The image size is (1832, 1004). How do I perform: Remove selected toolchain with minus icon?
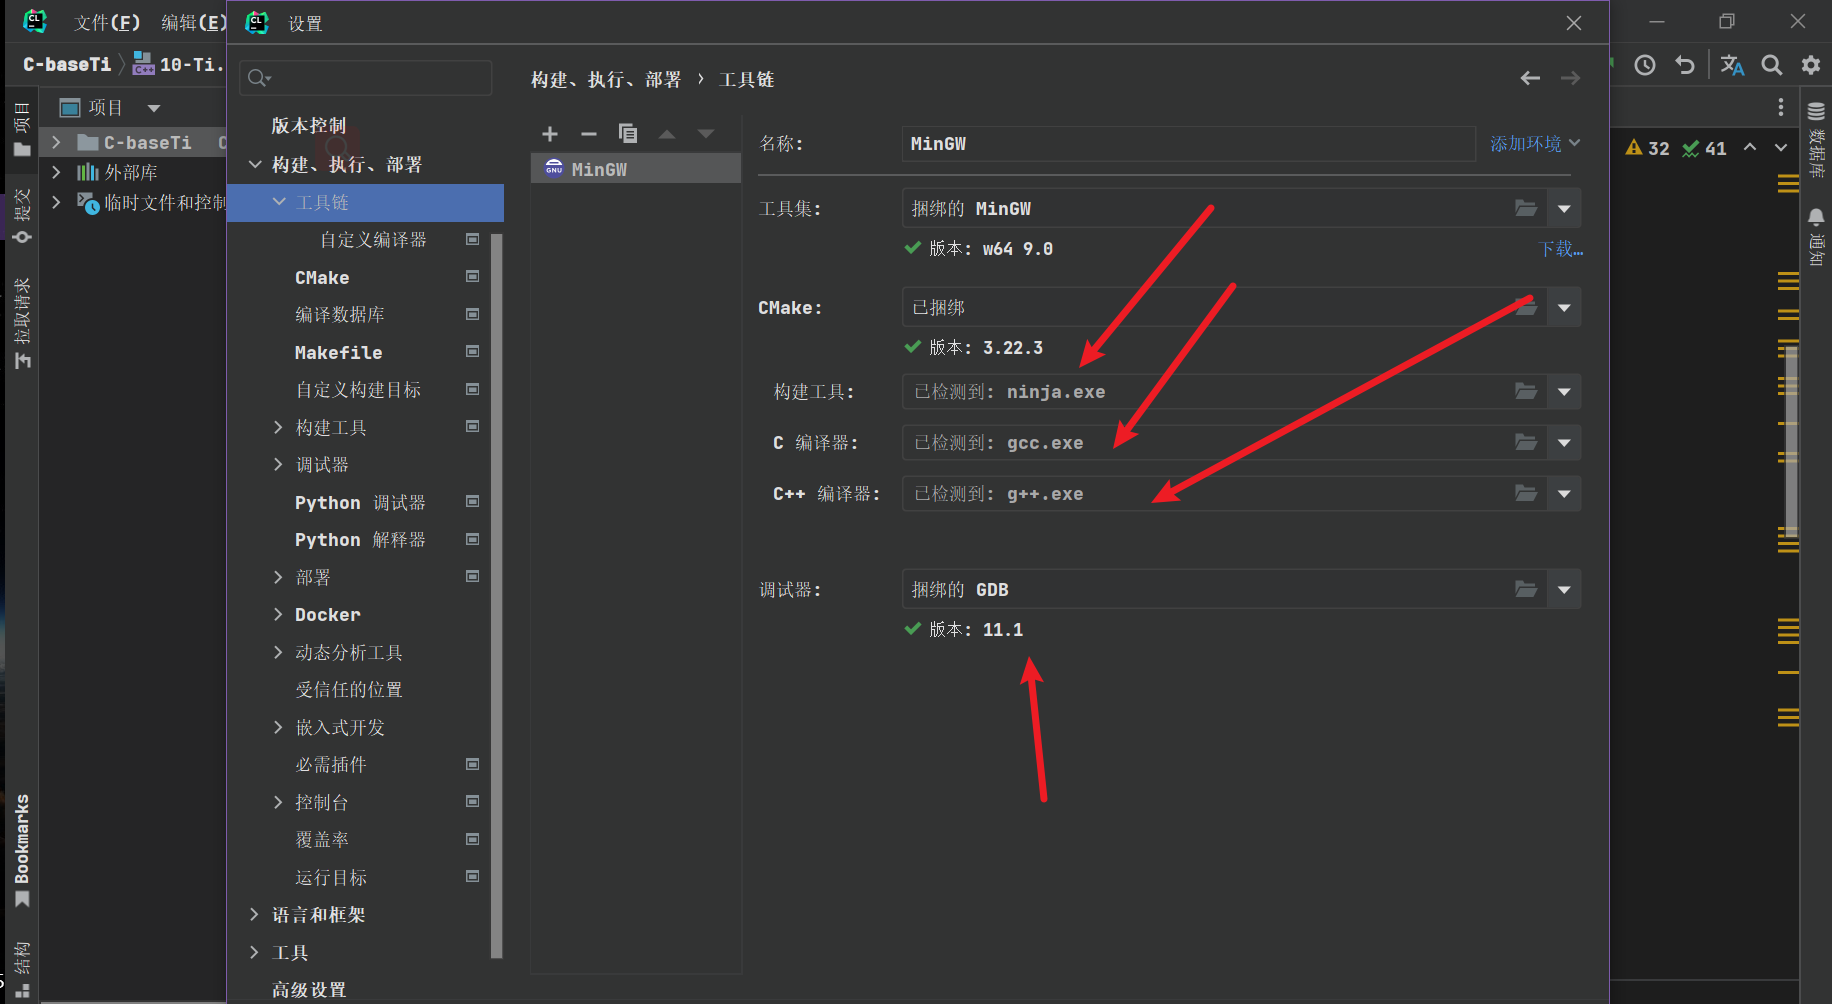click(x=589, y=134)
